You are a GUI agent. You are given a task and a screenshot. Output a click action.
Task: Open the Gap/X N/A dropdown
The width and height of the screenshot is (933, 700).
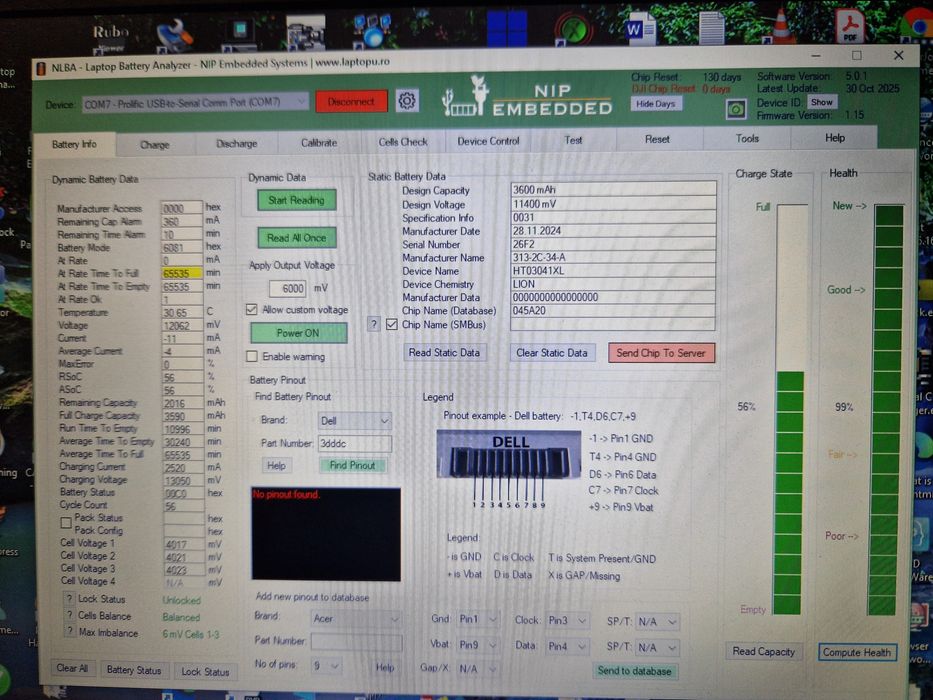(478, 668)
